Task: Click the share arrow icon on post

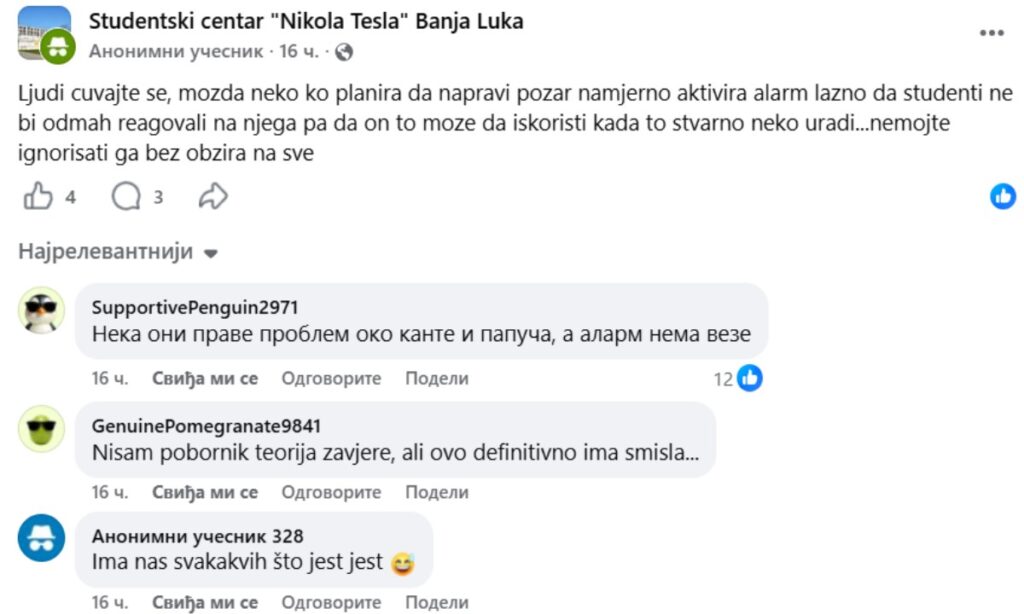Action: coord(213,197)
